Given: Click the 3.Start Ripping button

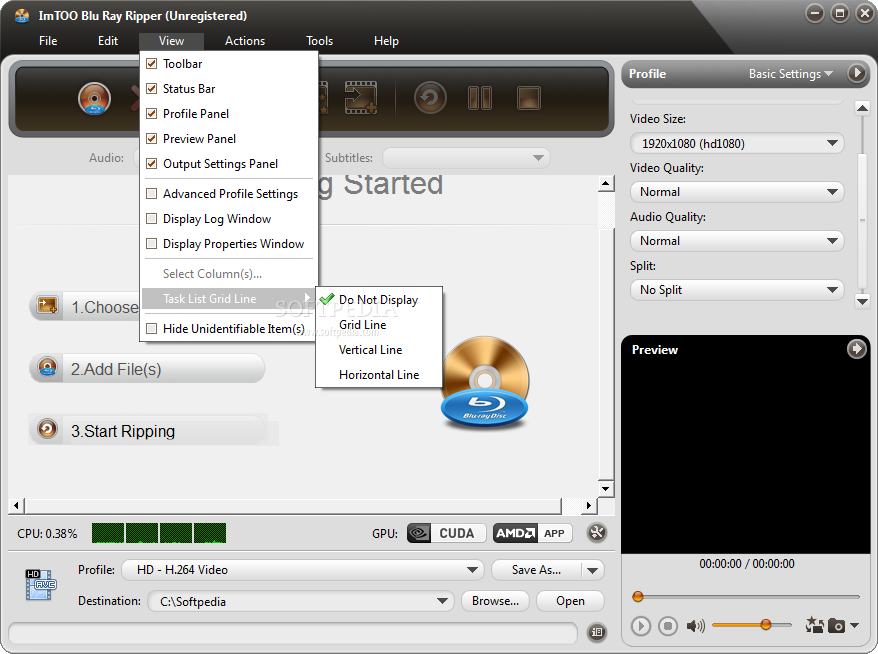Looking at the screenshot, I should pos(147,430).
